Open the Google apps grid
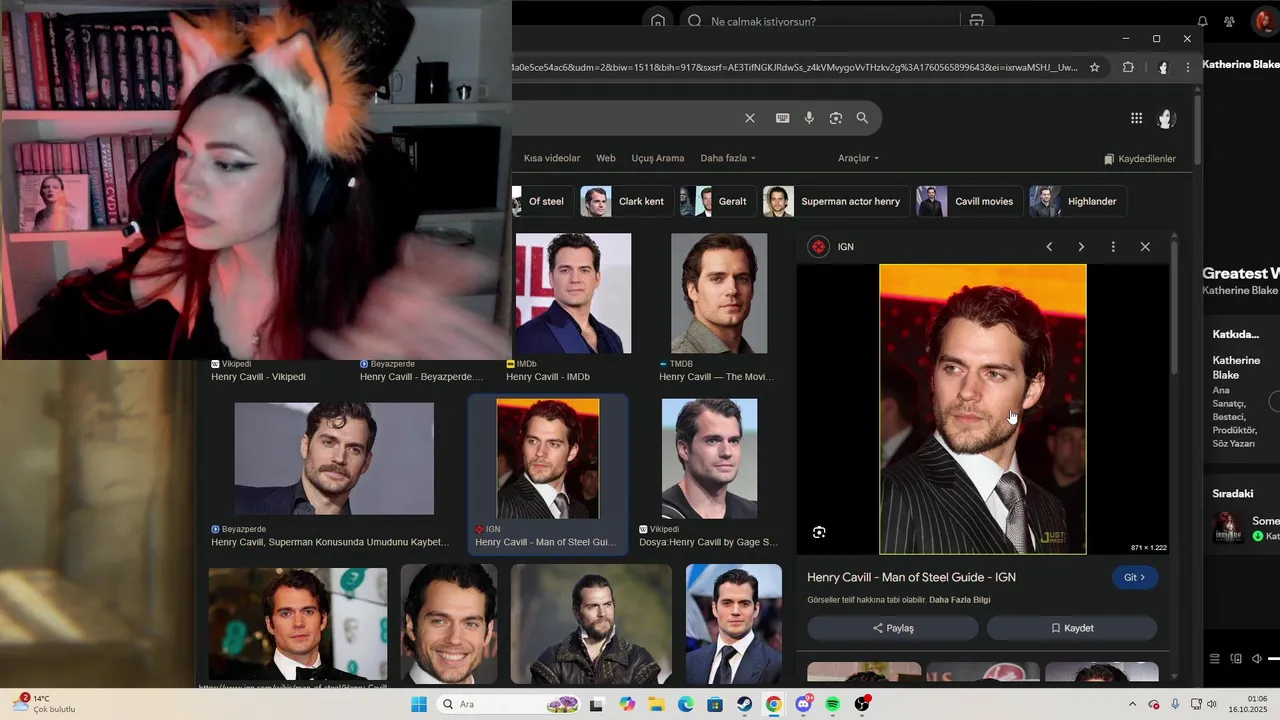The image size is (1280, 720). [x=1136, y=118]
